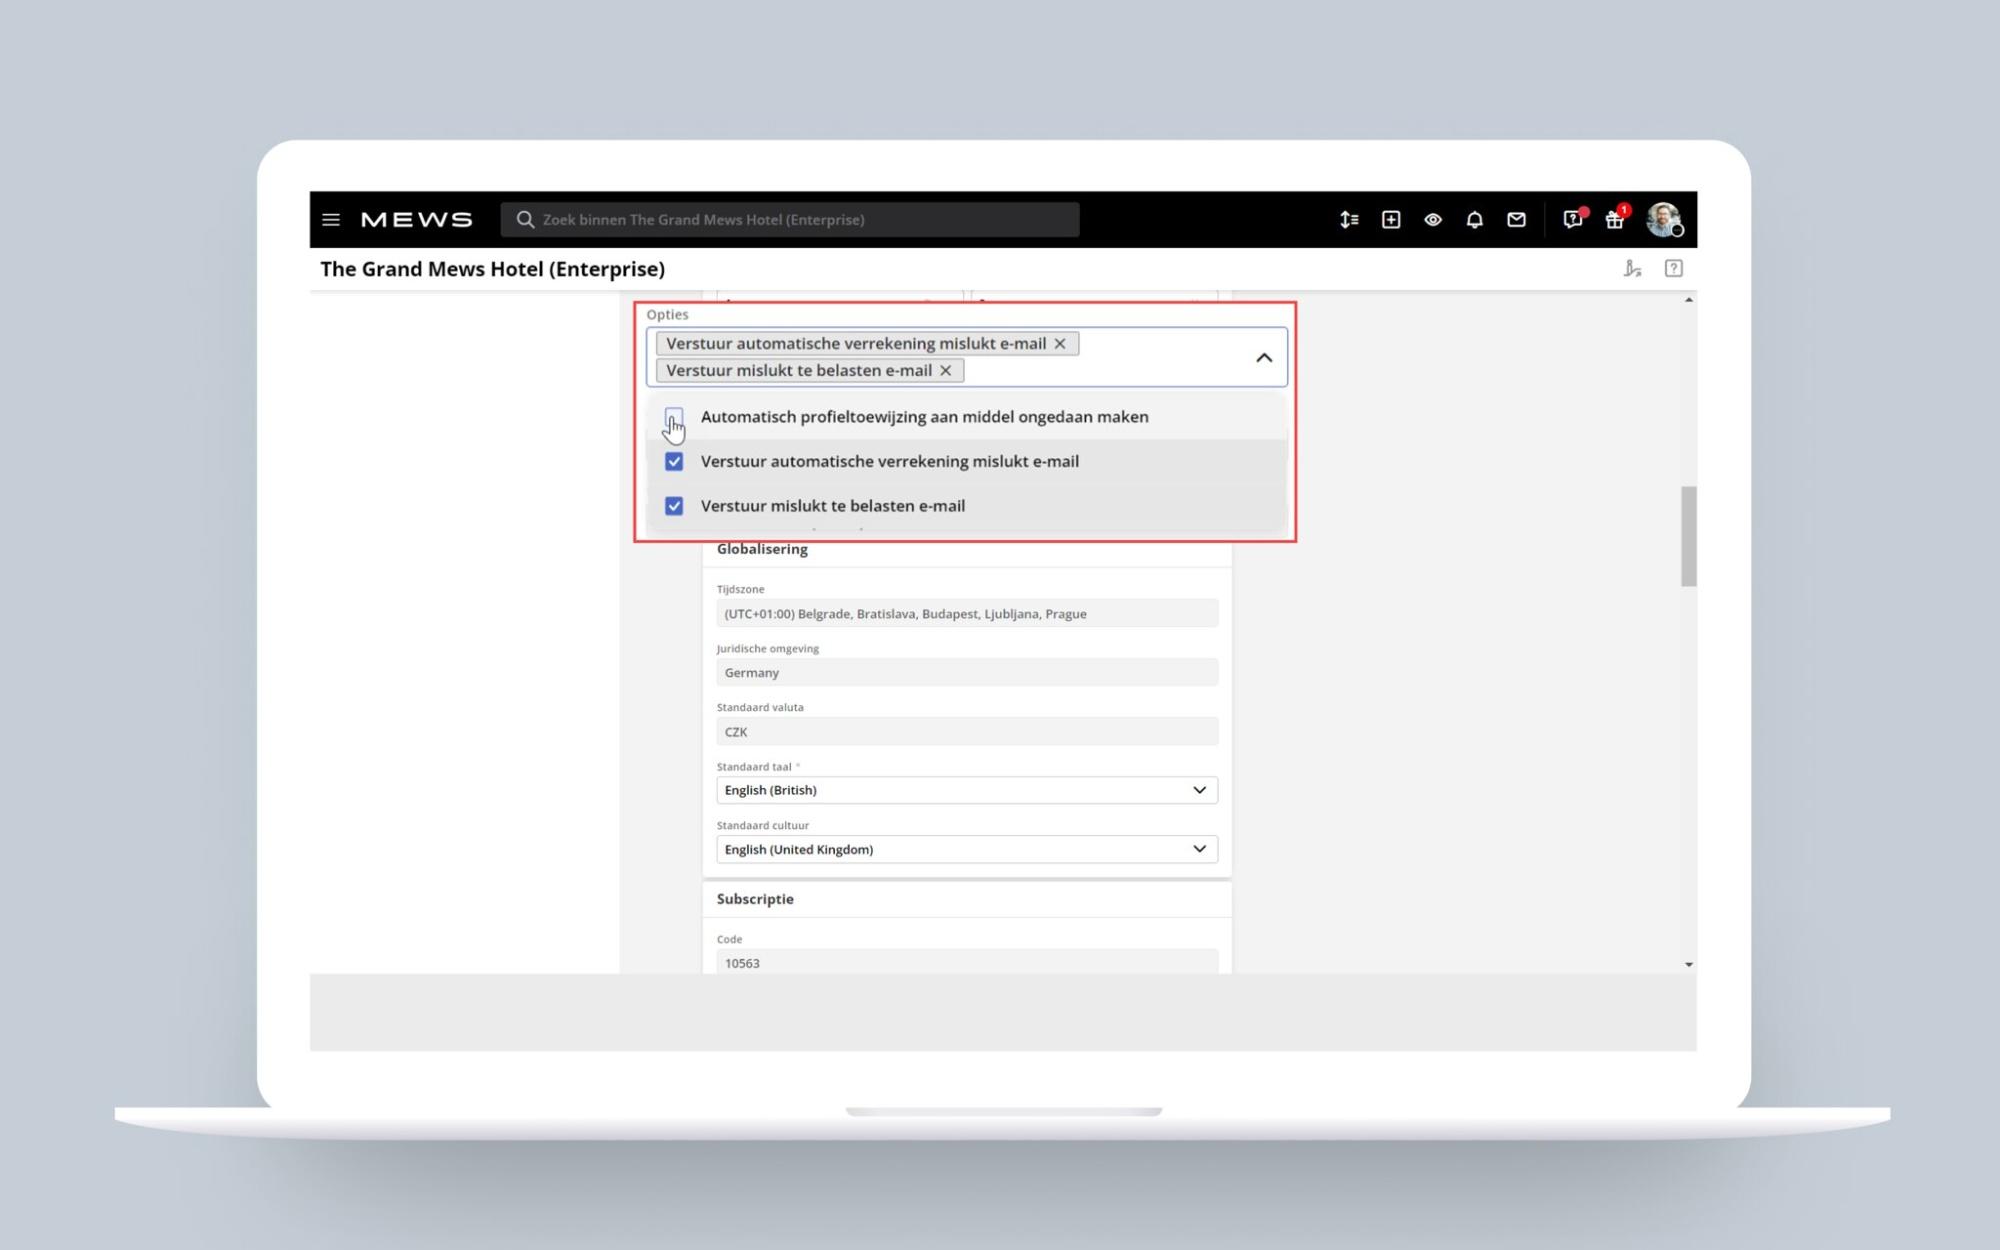Remove 'Verstuur automatische verrekening mislukt e-mail' tag
This screenshot has width=2000, height=1250.
[1060, 344]
